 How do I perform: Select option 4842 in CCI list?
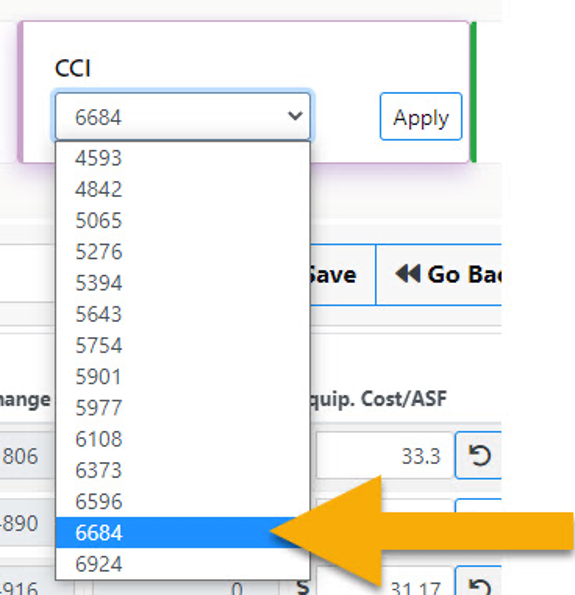click(x=183, y=189)
